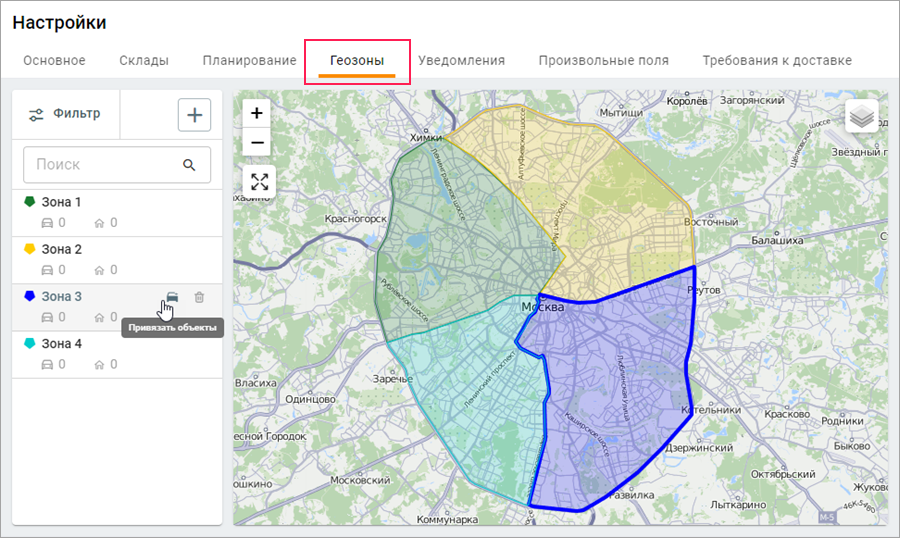Click the vehicle count icon of Зона 3

click(47, 317)
